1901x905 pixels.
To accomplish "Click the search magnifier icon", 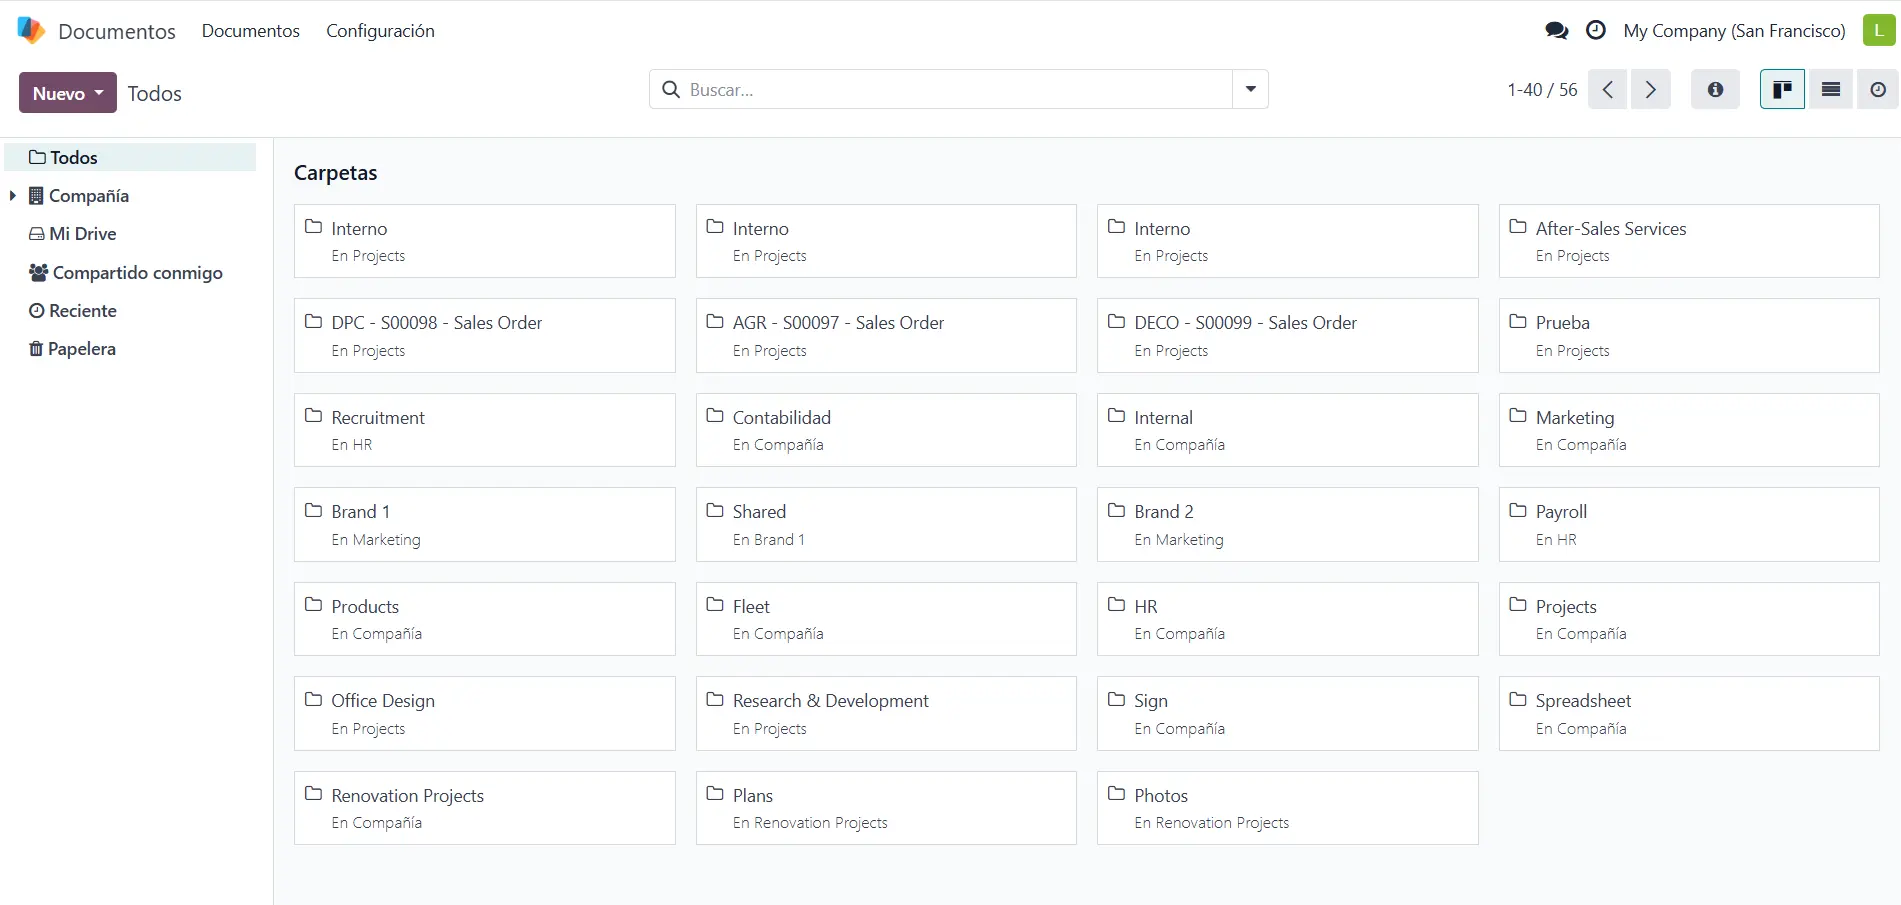I will click(x=671, y=90).
